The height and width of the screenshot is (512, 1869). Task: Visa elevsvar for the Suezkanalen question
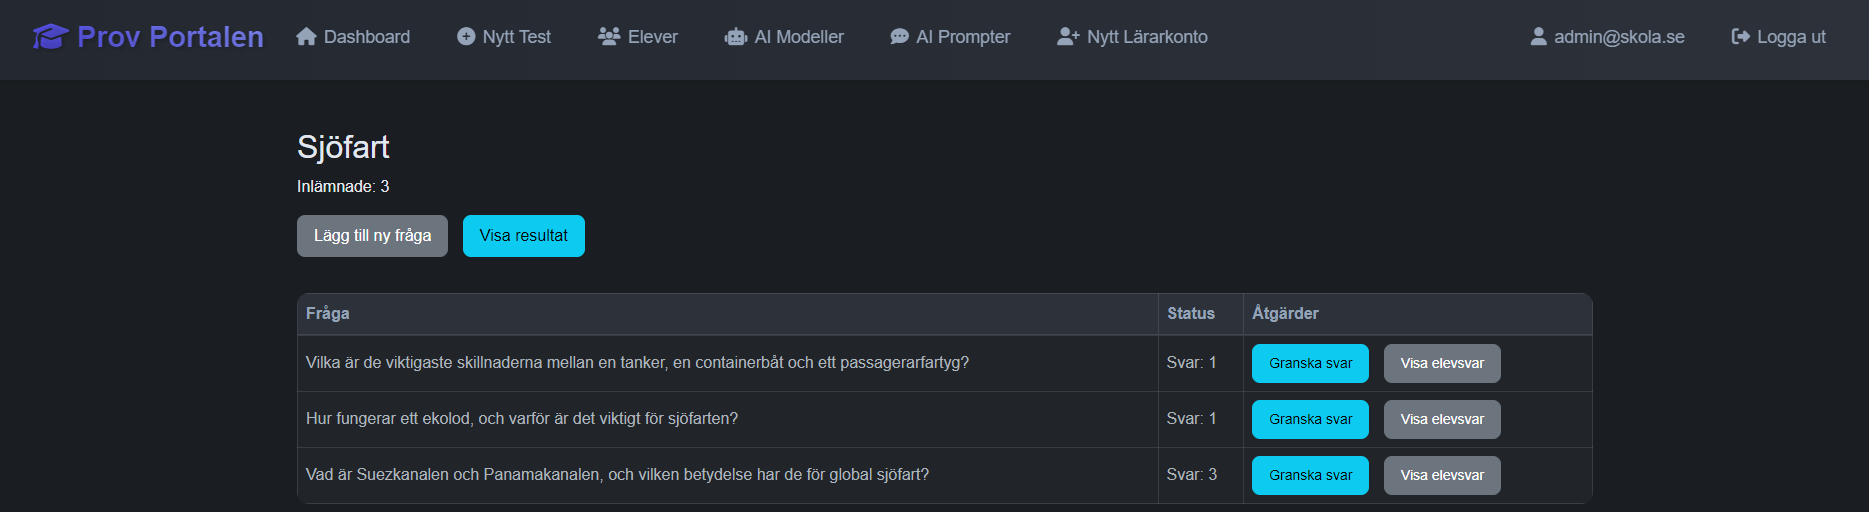[1442, 475]
